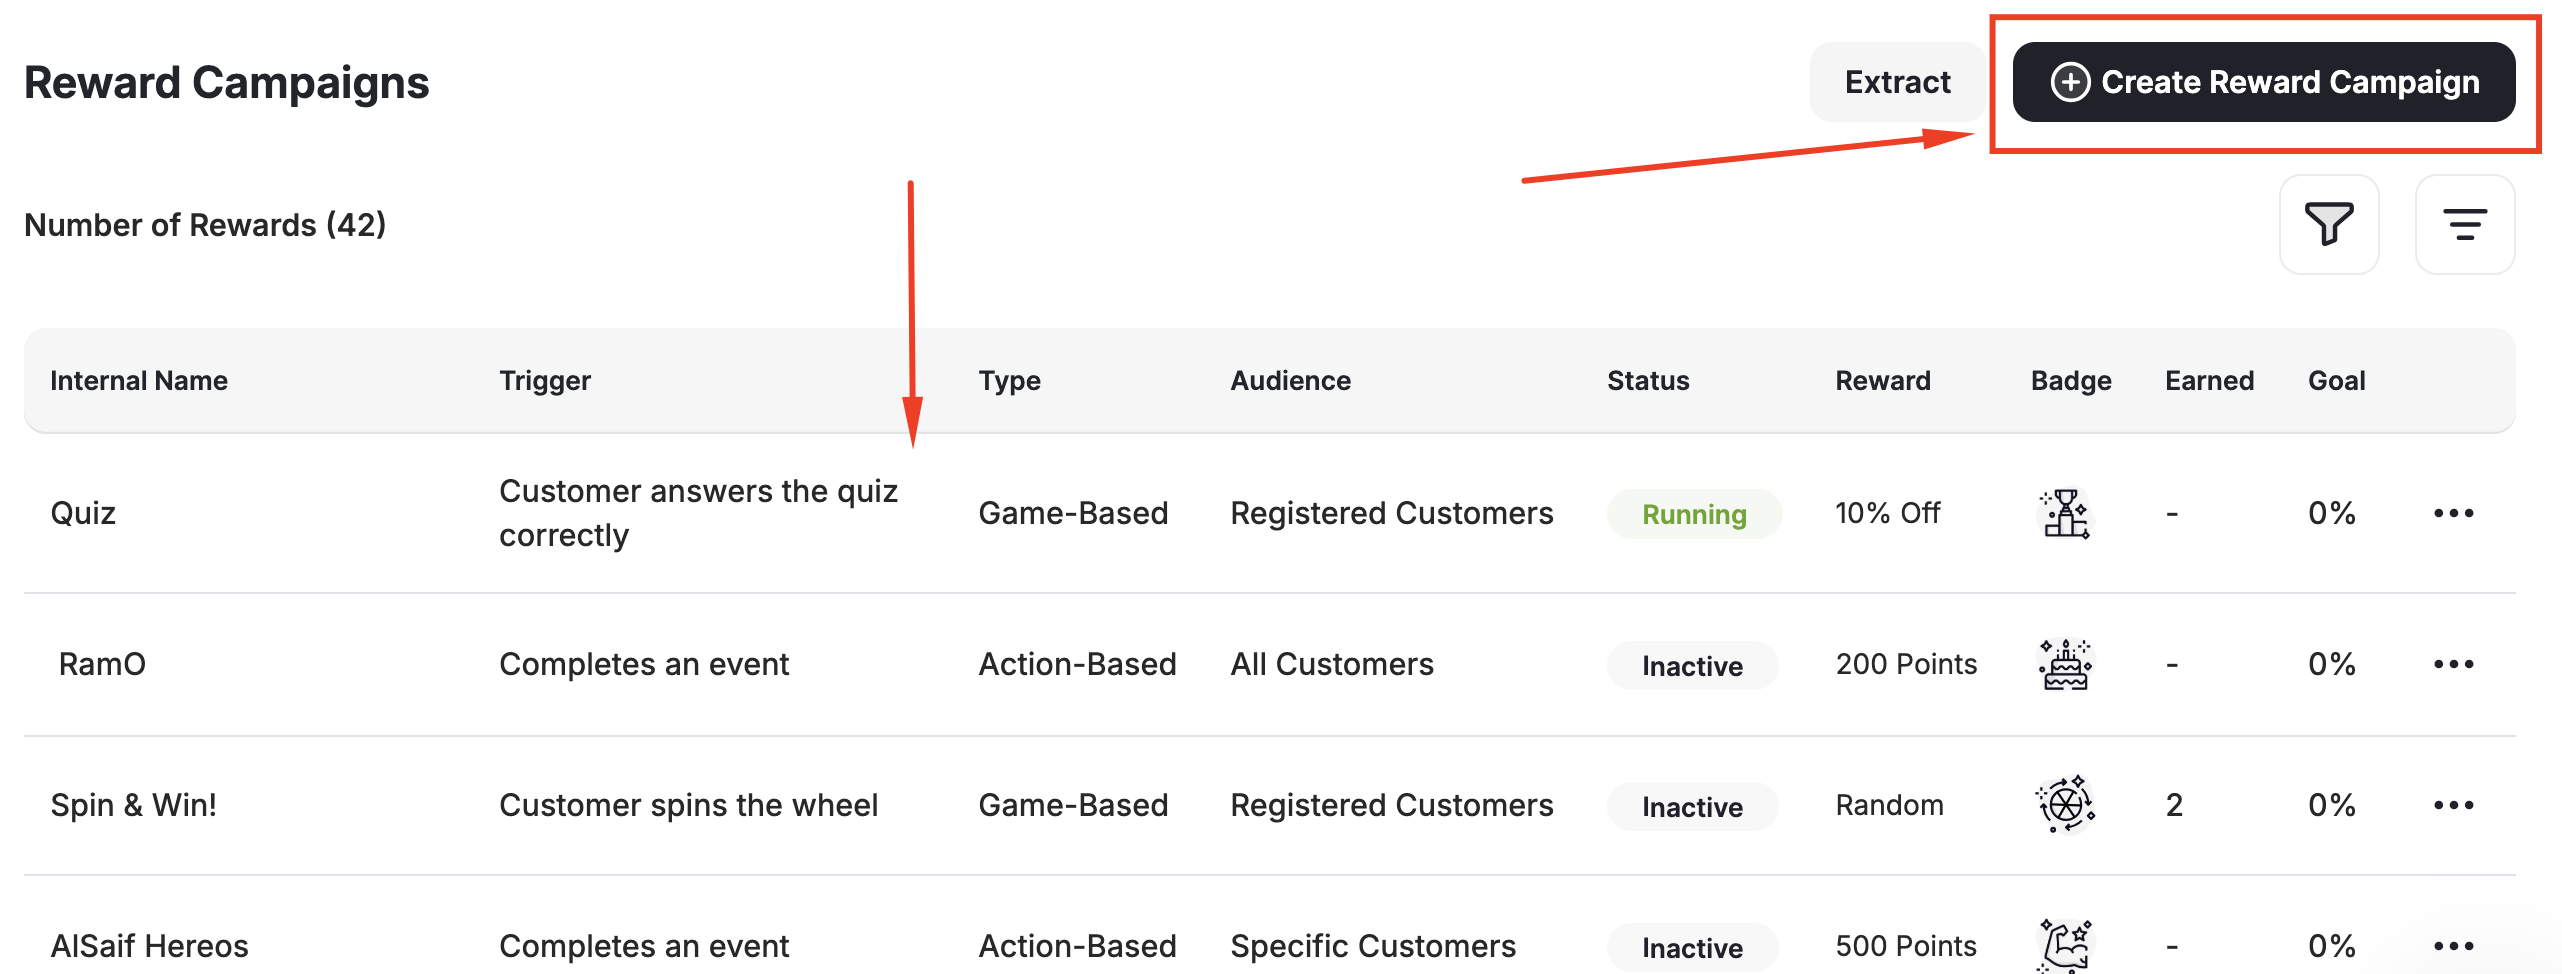Click the 0% goal progress for Quiz

[x=2331, y=513]
